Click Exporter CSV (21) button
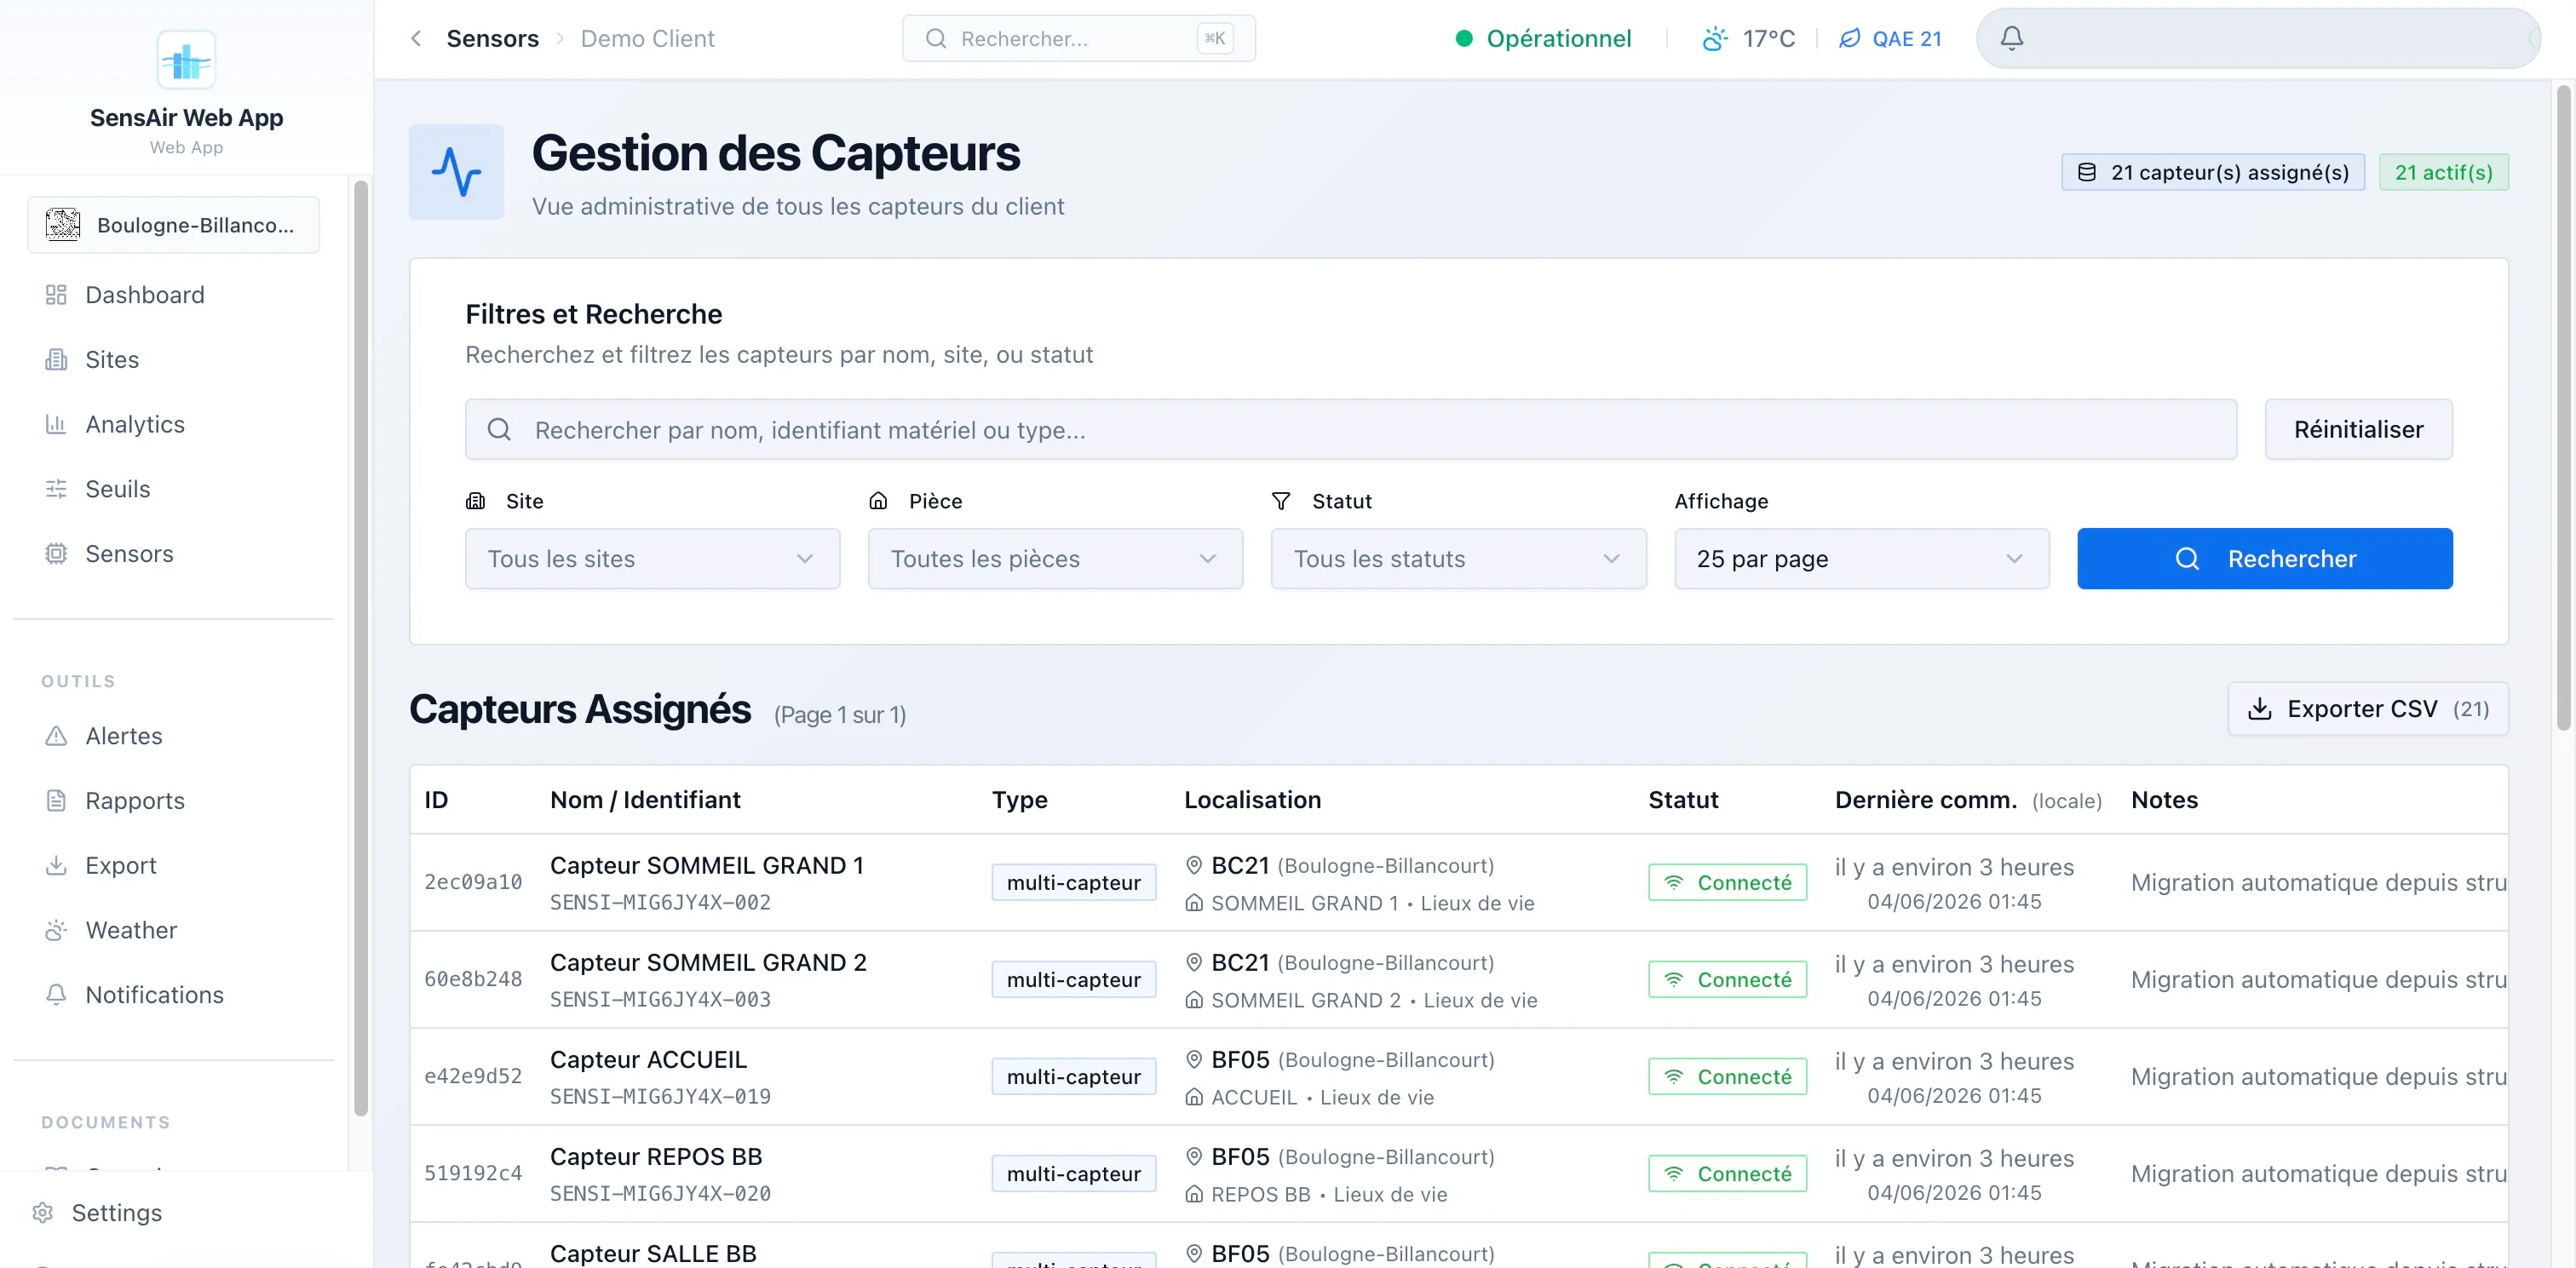 (x=2367, y=709)
